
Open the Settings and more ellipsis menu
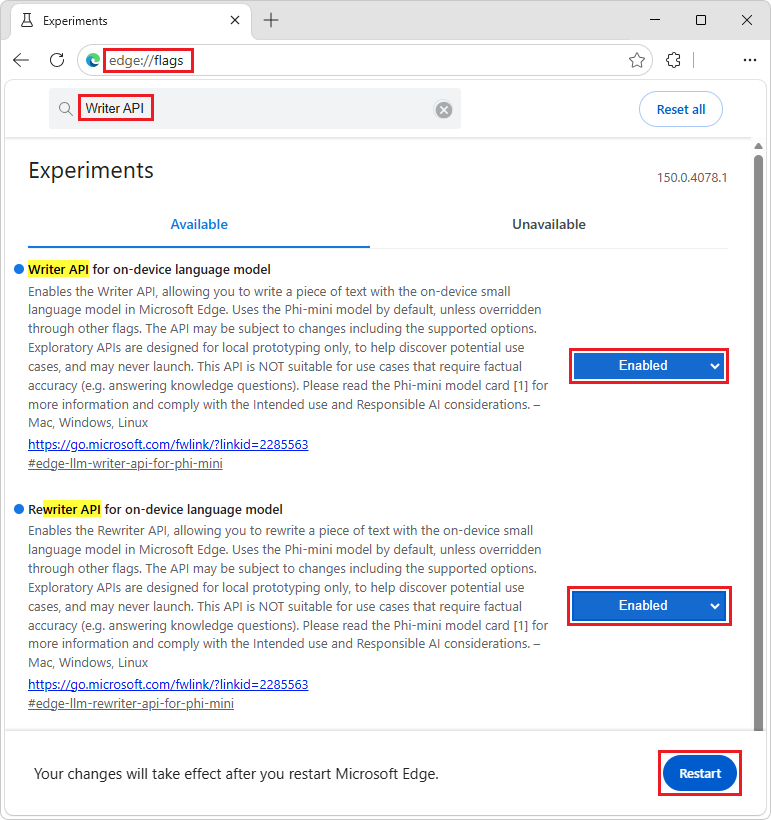(x=750, y=60)
